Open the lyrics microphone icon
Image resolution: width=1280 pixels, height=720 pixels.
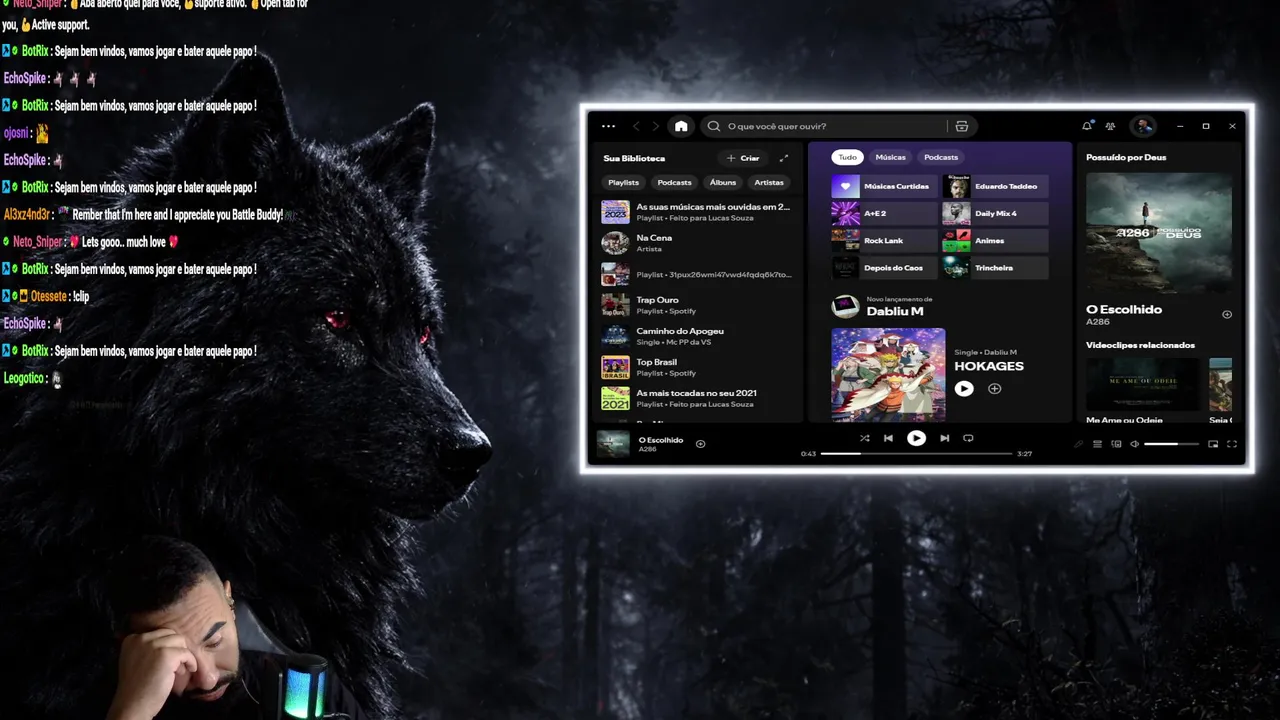point(1078,444)
